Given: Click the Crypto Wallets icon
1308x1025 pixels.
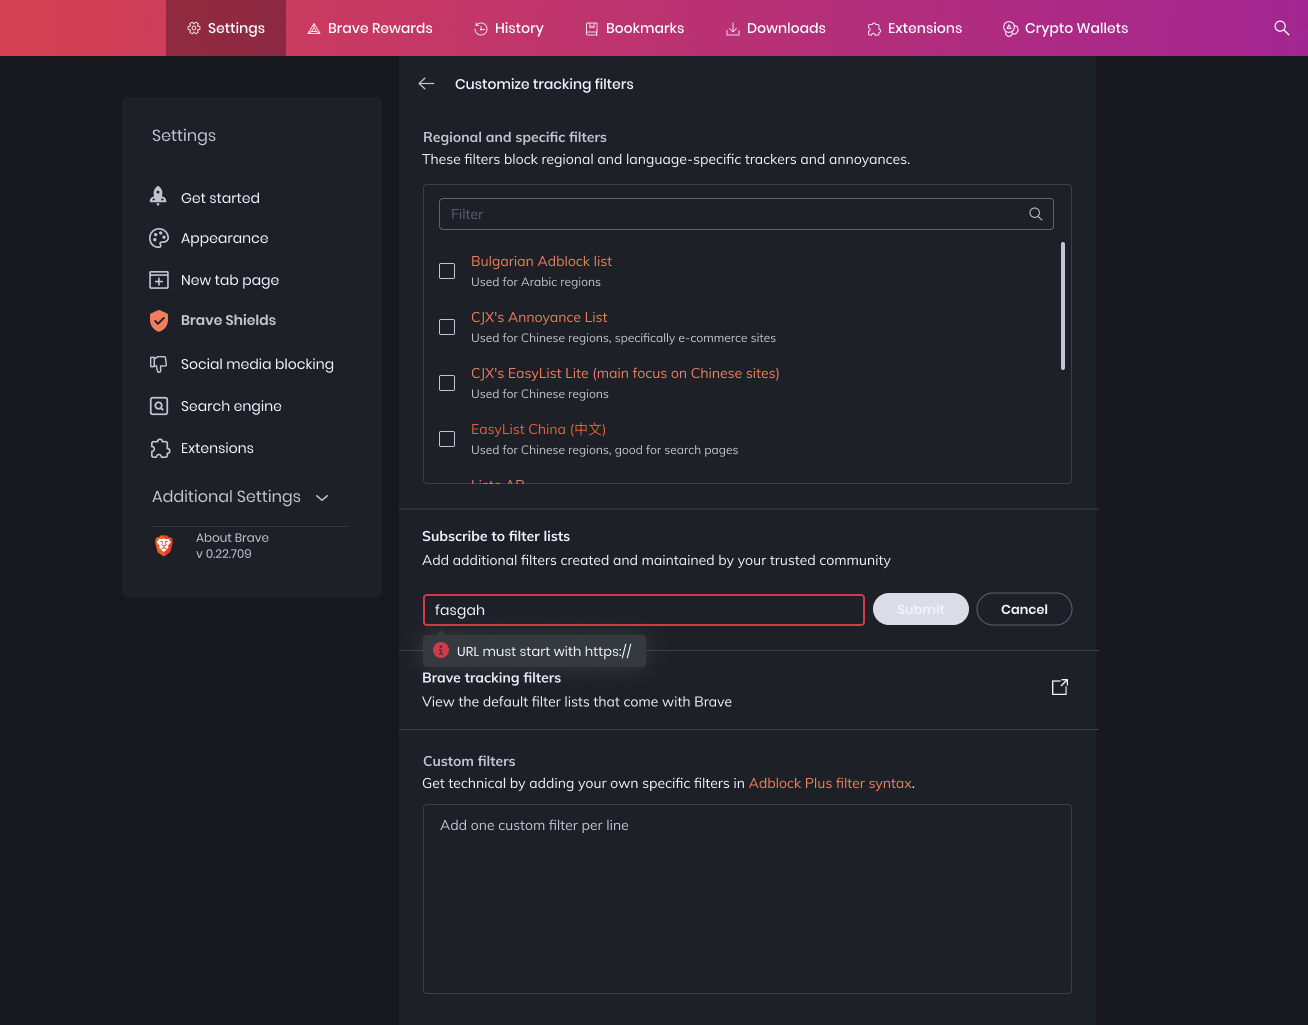Looking at the screenshot, I should pos(1011,29).
